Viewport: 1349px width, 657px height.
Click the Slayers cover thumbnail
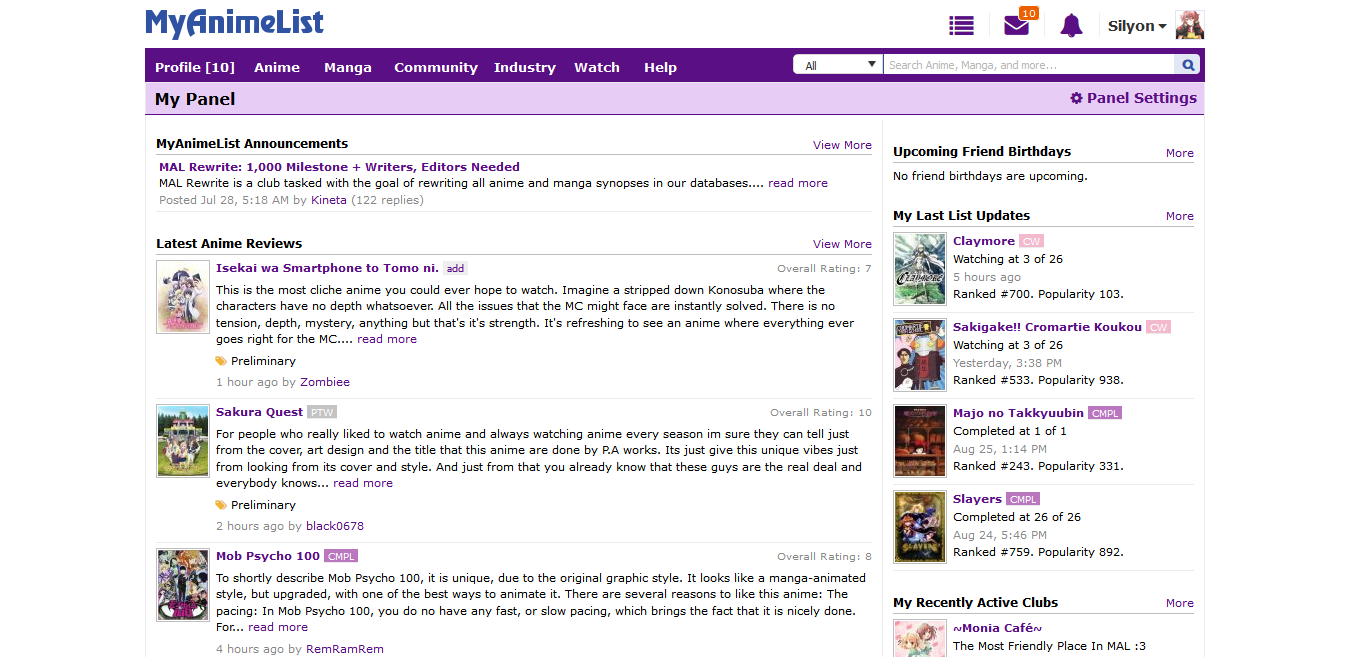pyautogui.click(x=920, y=527)
